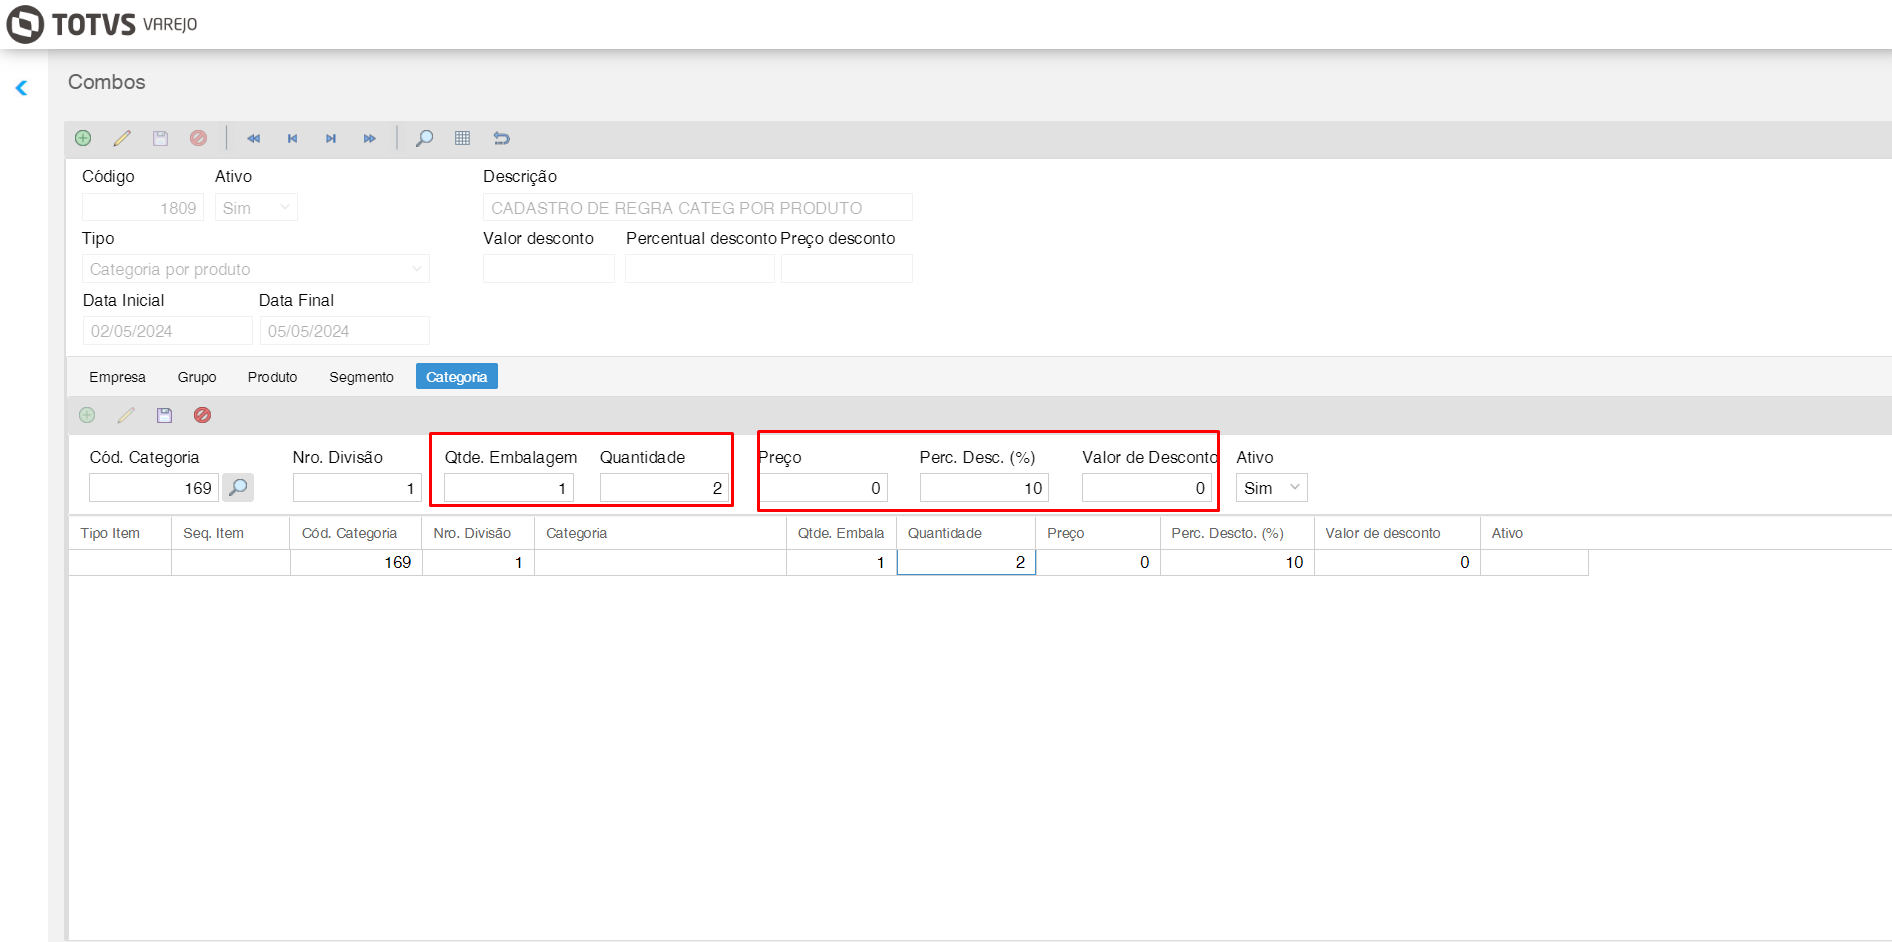Click the undo arrow icon in toolbar

[x=502, y=138]
